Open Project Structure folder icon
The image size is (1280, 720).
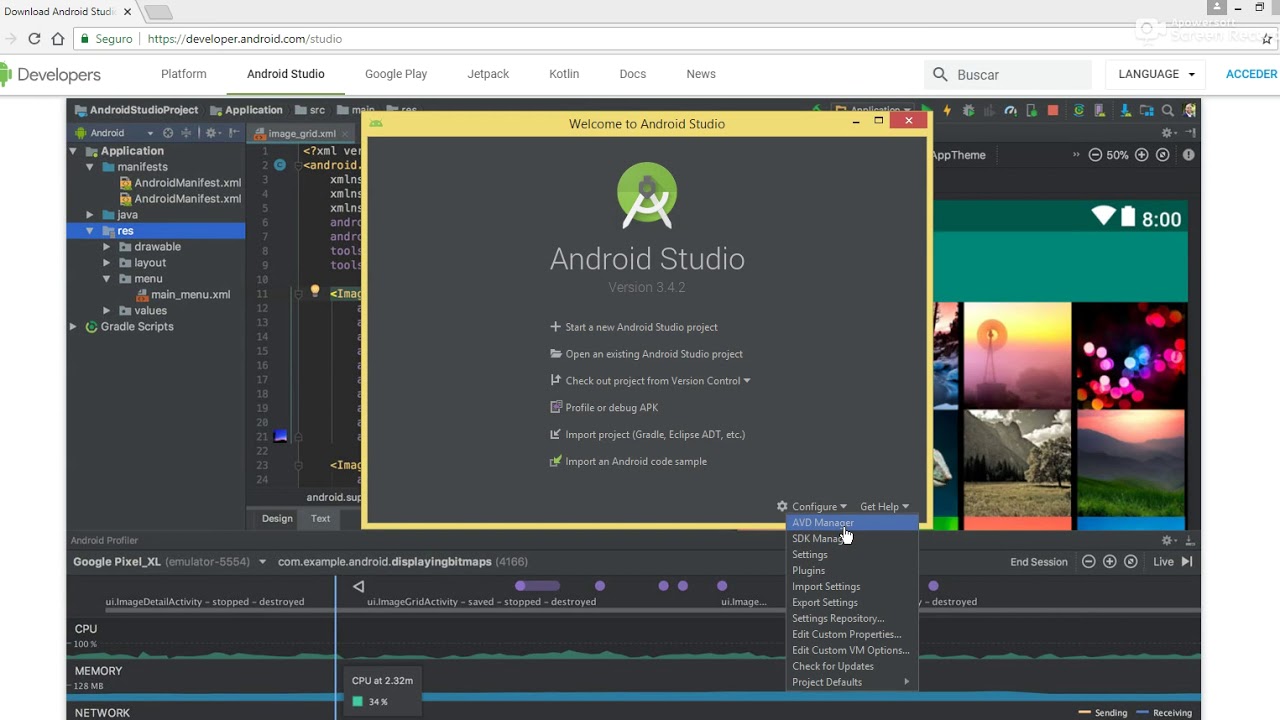point(1146,110)
